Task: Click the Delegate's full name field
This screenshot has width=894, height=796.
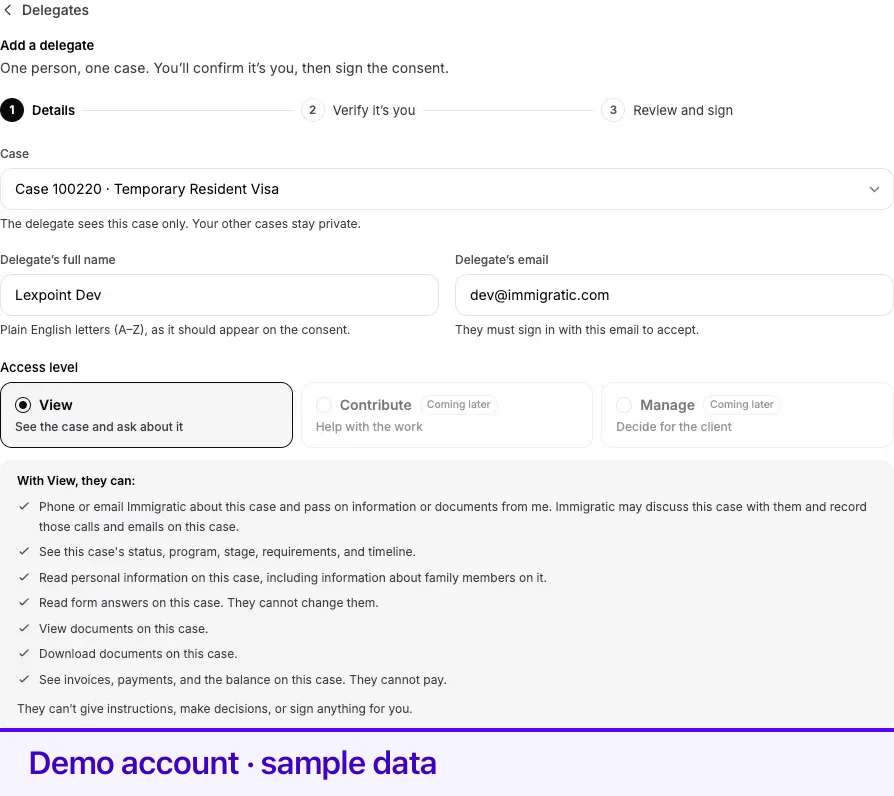Action: pos(220,295)
